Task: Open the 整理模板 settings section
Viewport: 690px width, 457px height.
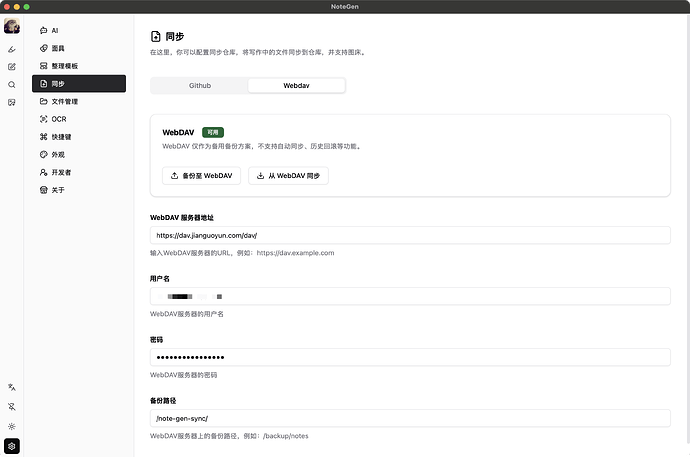Action: 79,66
